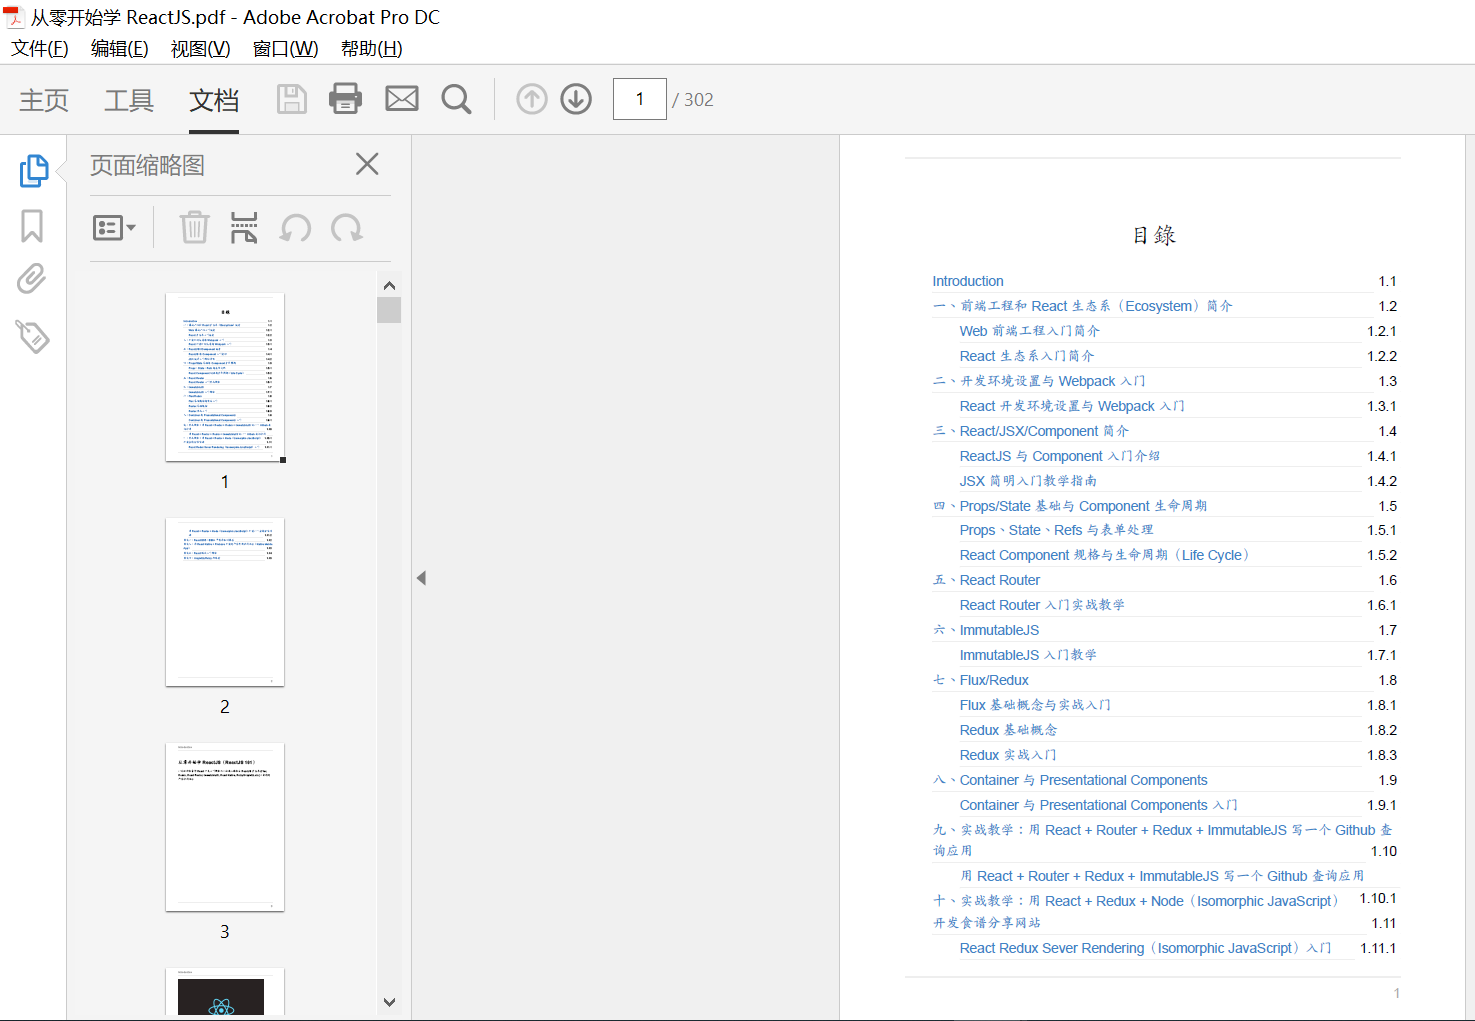This screenshot has width=1475, height=1021.
Task: Open 二、开发环境设置与 Webpack 入门 link
Action: (x=1039, y=381)
